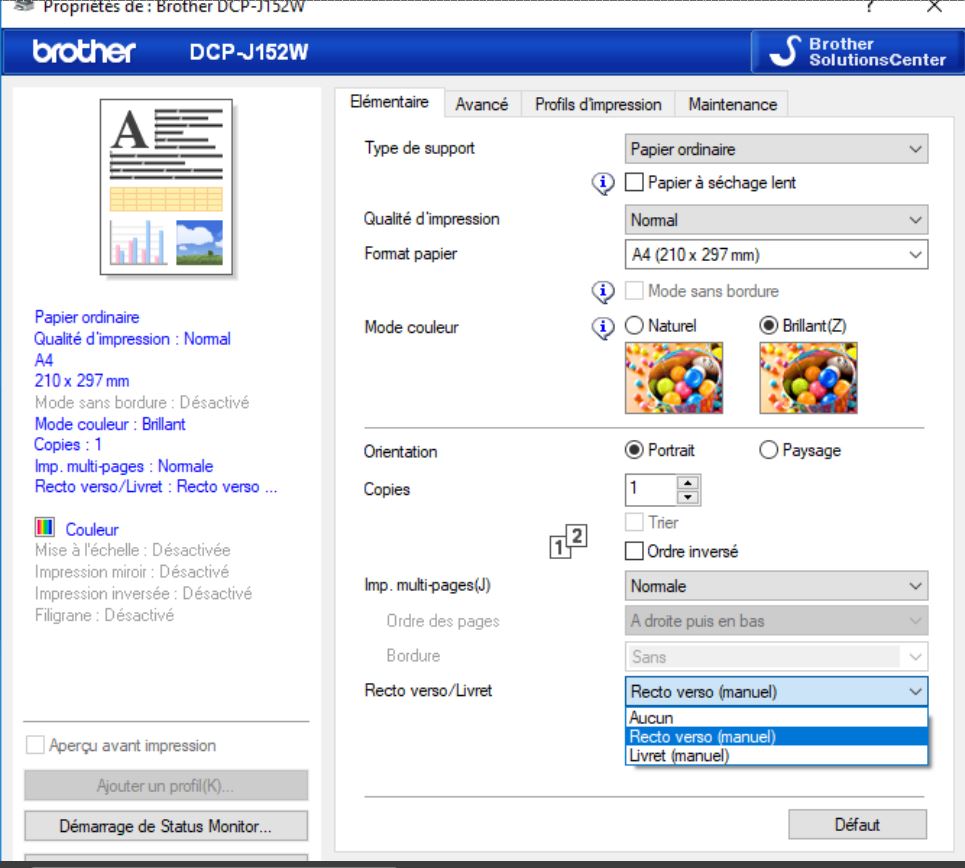Click 'Mode couleur : Brillant' summary line
The image size is (965, 868).
click(110, 424)
